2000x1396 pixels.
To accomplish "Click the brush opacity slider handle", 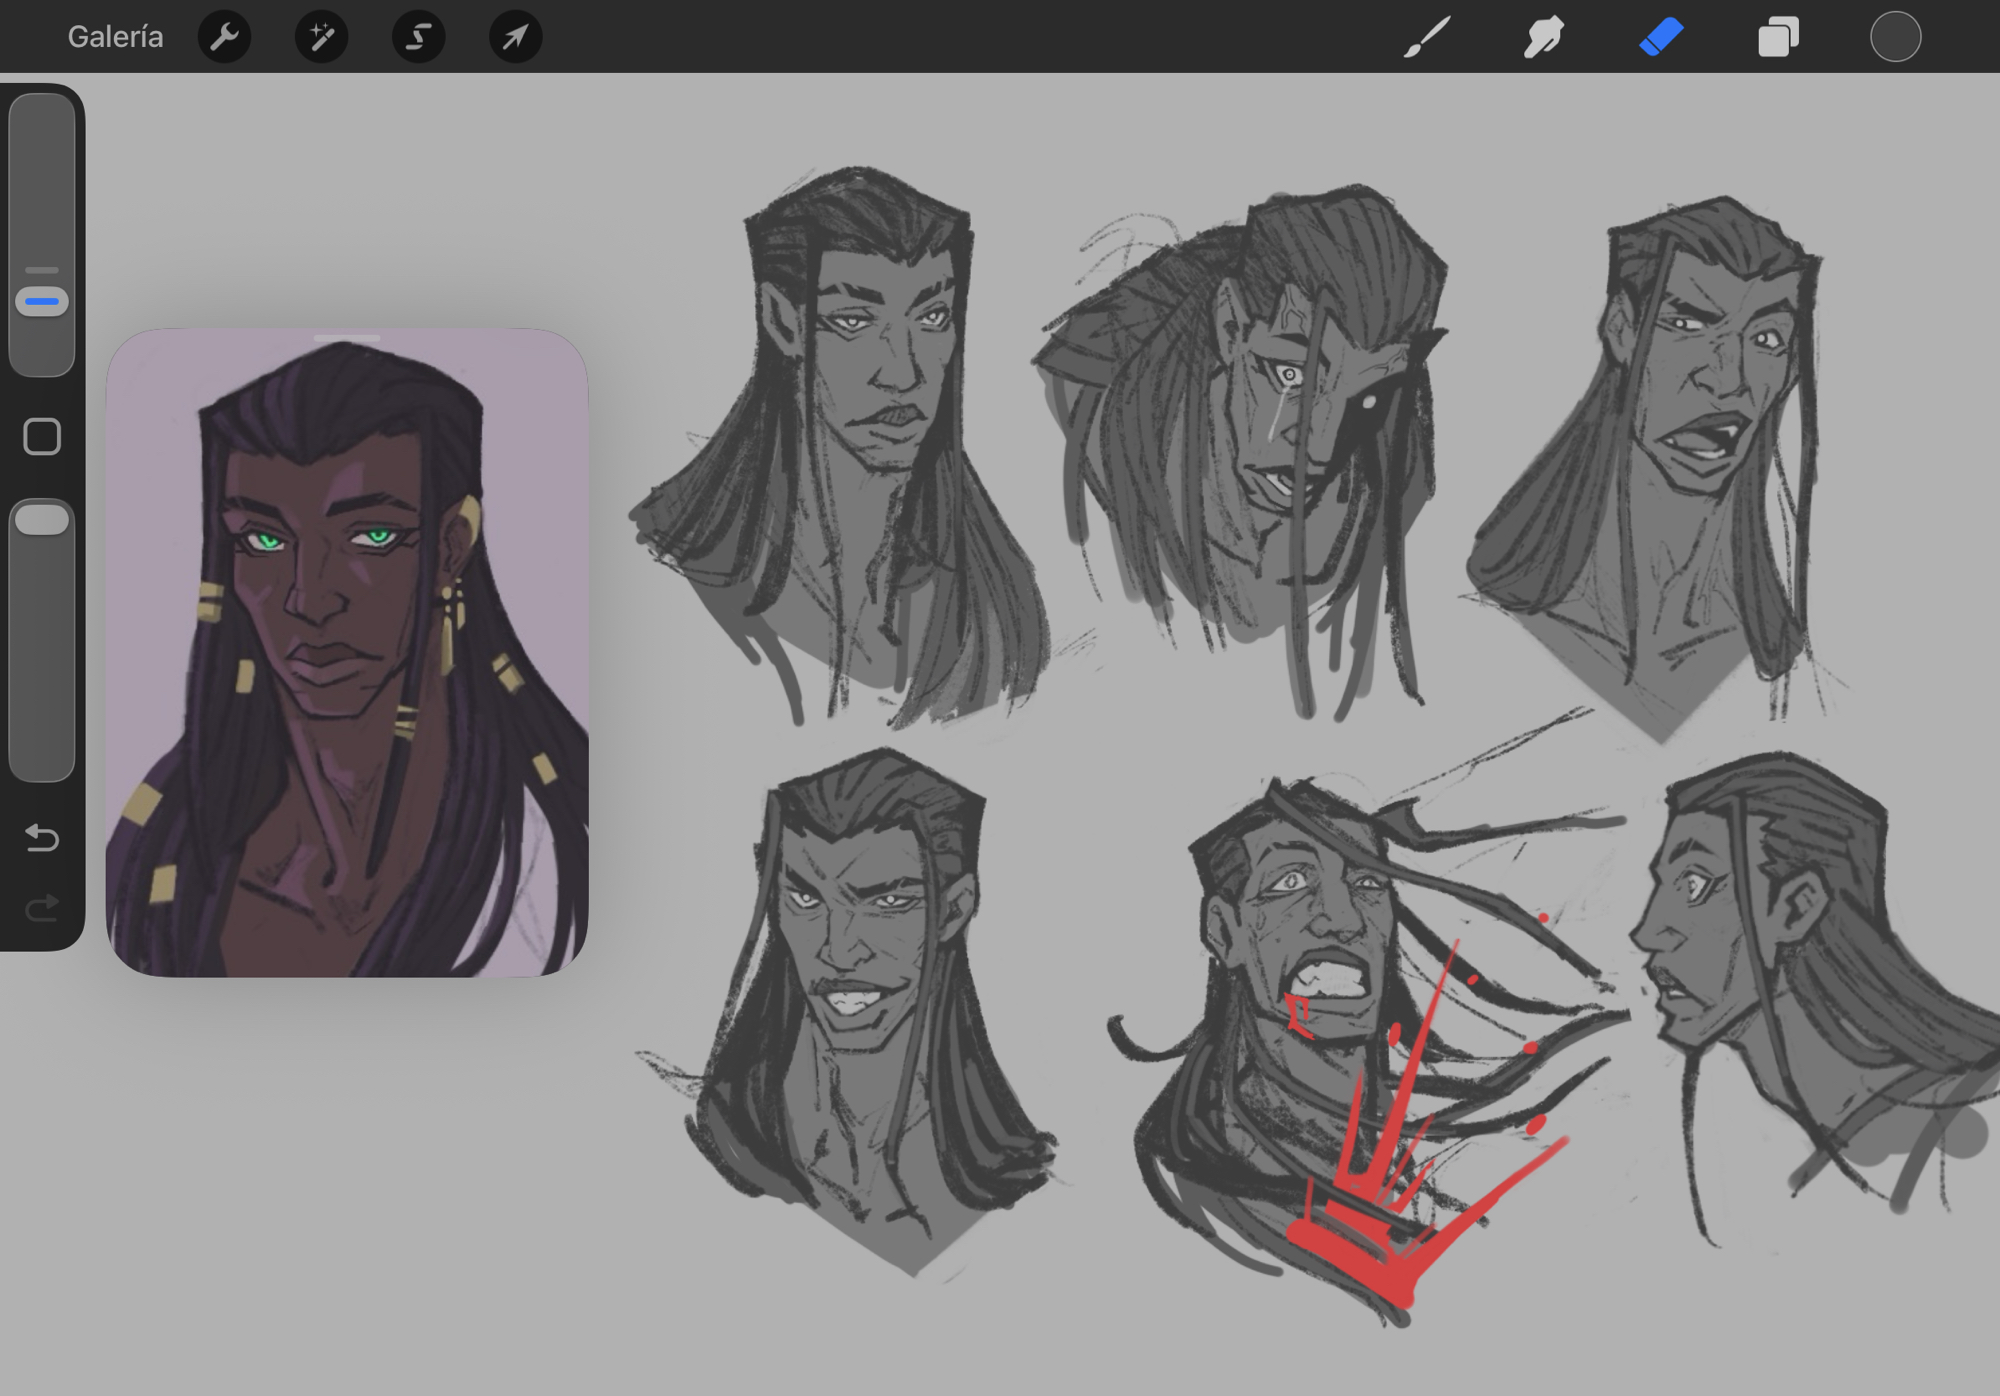I will tap(42, 520).
